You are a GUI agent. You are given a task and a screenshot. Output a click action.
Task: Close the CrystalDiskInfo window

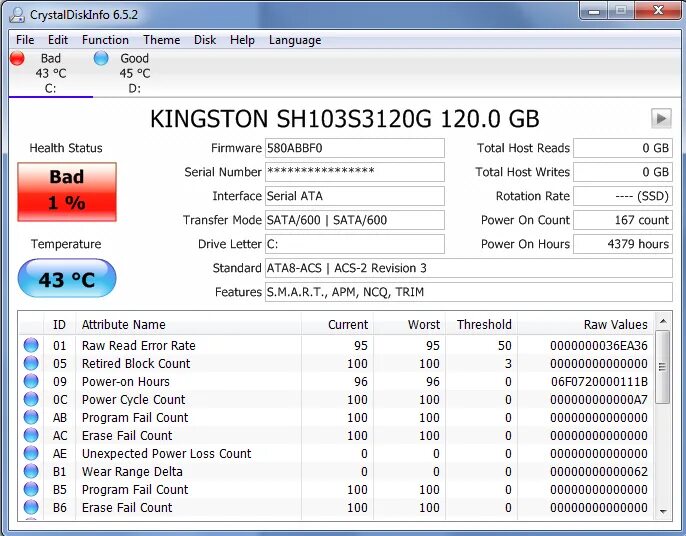point(658,11)
